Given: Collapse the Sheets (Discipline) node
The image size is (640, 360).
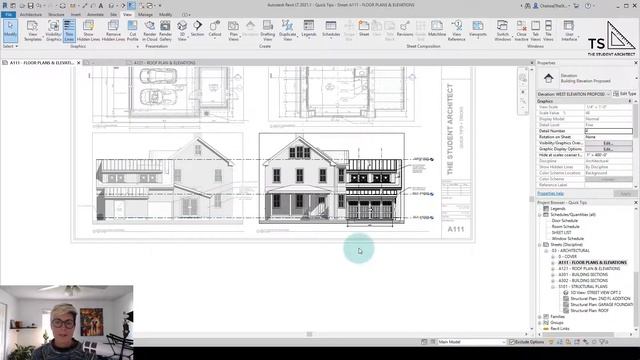Looking at the screenshot, I should coord(540,245).
